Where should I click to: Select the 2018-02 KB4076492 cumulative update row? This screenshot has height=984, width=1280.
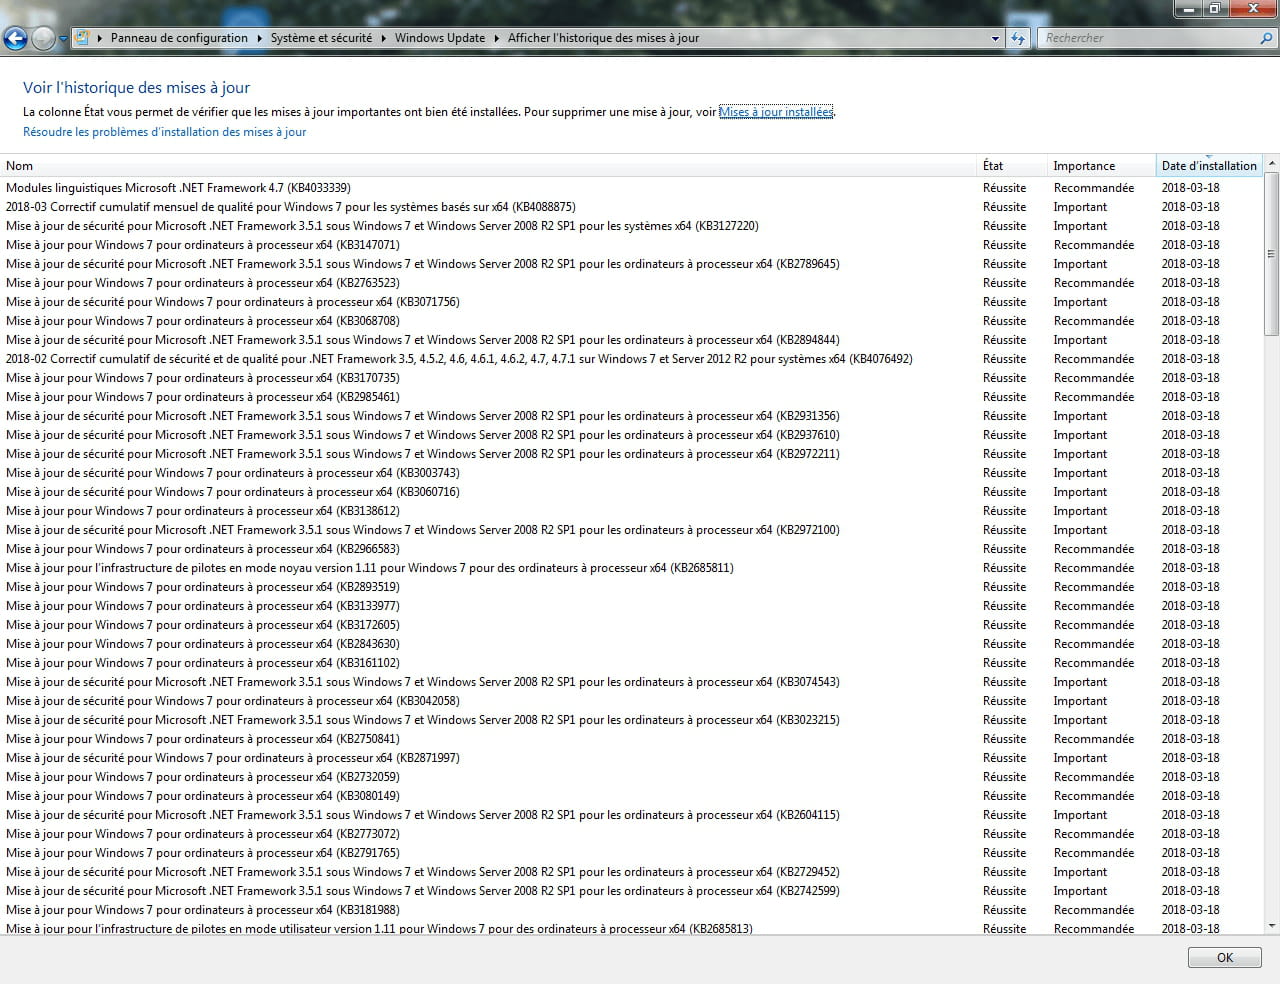coord(632,359)
